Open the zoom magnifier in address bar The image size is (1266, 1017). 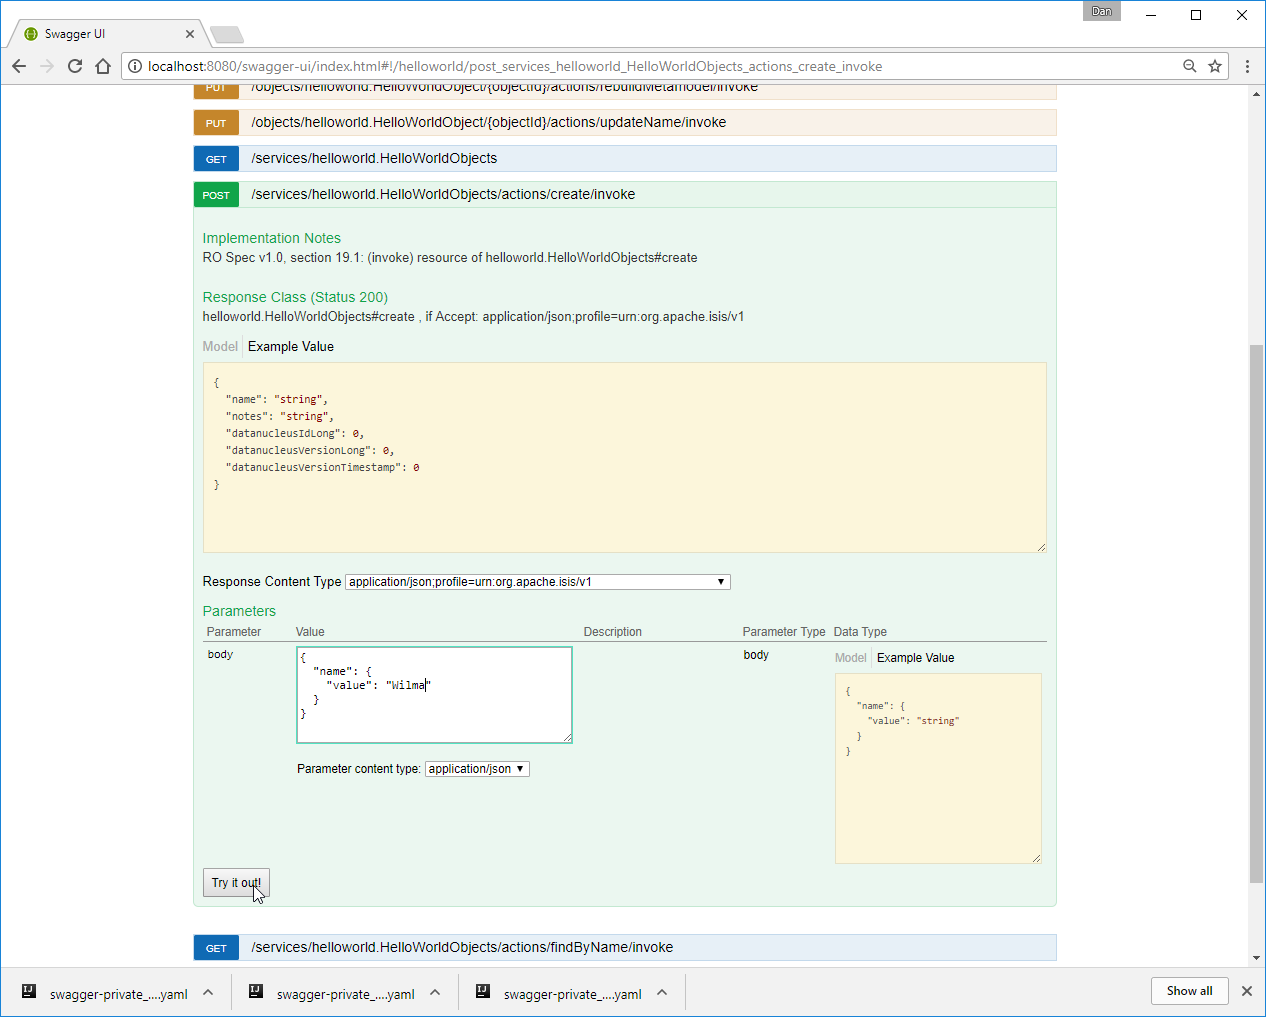[1189, 66]
